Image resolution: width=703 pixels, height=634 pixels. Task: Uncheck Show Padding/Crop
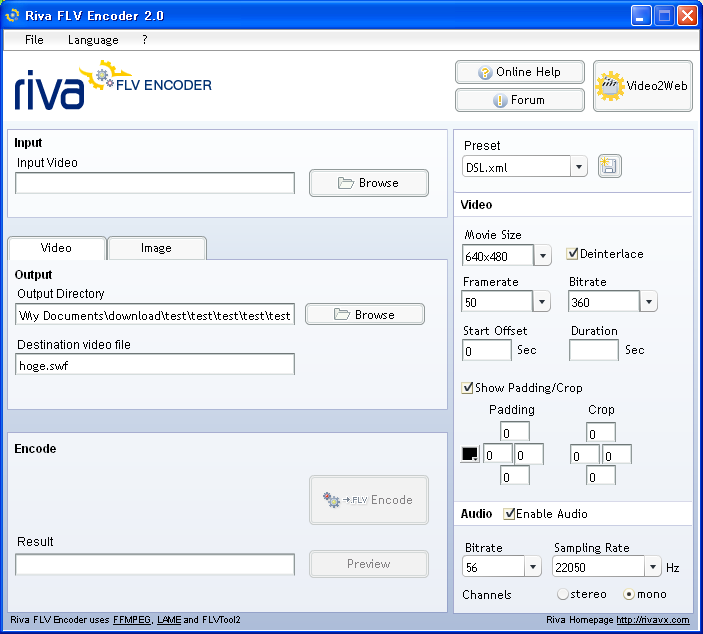click(x=467, y=388)
